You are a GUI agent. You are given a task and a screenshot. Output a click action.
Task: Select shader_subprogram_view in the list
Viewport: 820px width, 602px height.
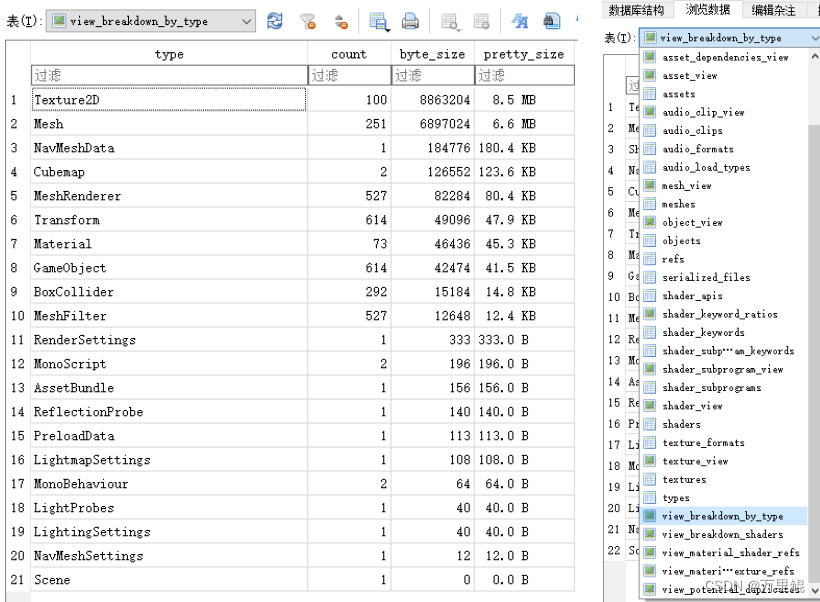pos(725,369)
